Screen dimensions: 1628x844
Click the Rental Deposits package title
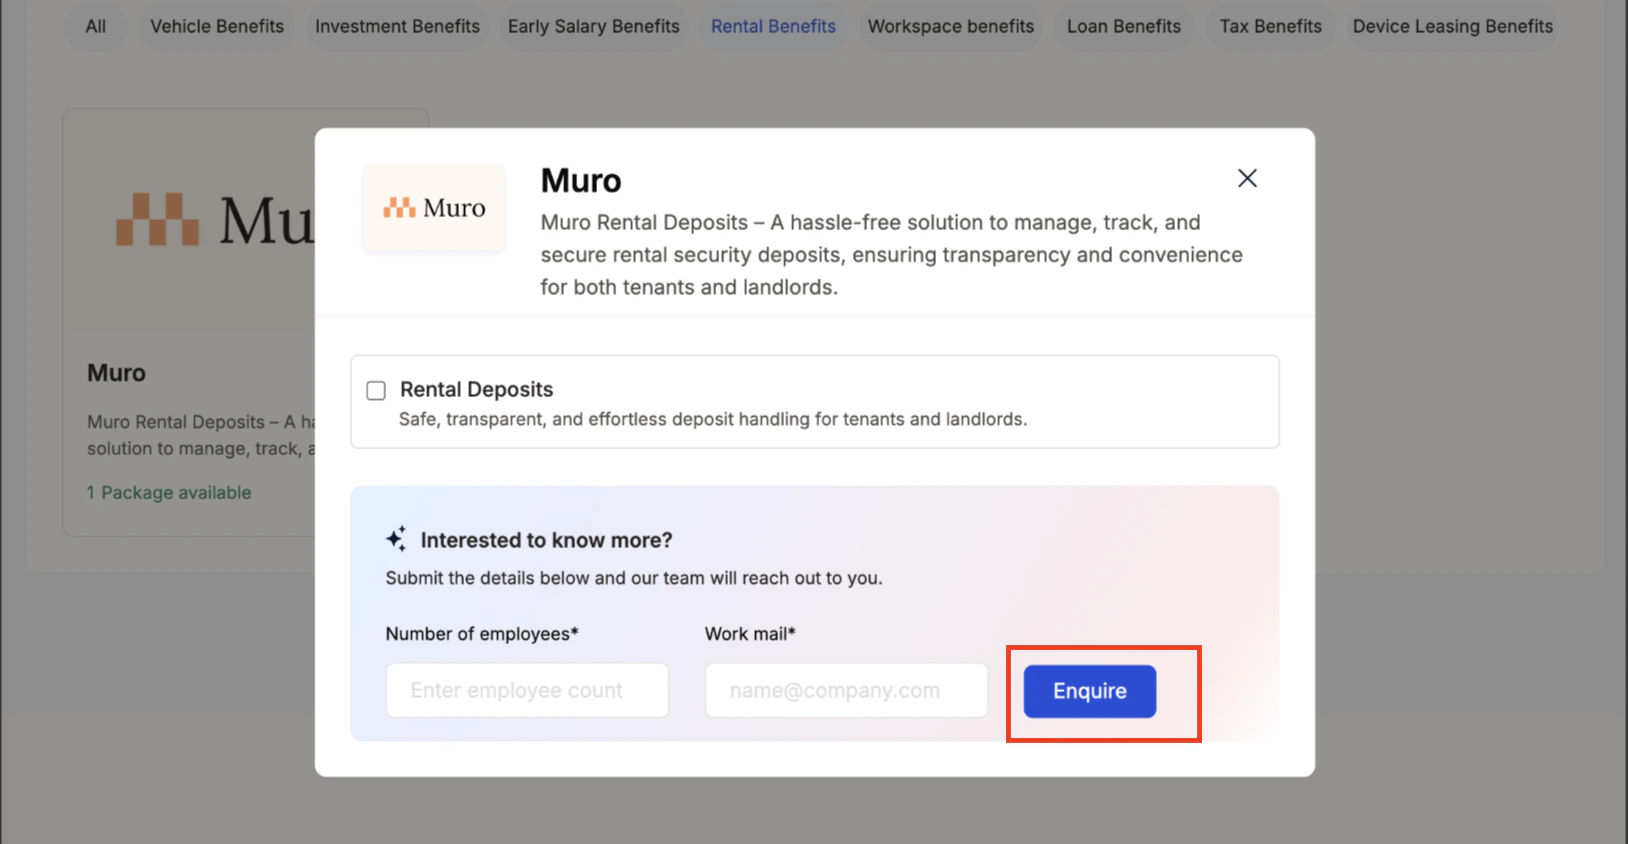[x=476, y=389]
